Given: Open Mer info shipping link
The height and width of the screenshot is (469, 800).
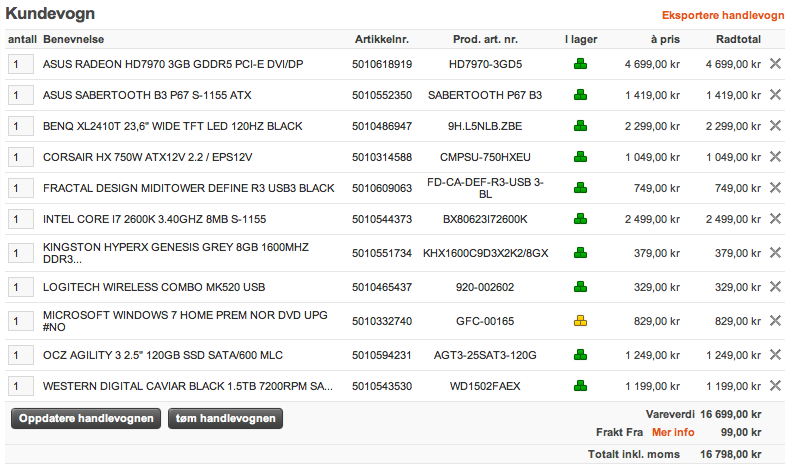Looking at the screenshot, I should (673, 432).
